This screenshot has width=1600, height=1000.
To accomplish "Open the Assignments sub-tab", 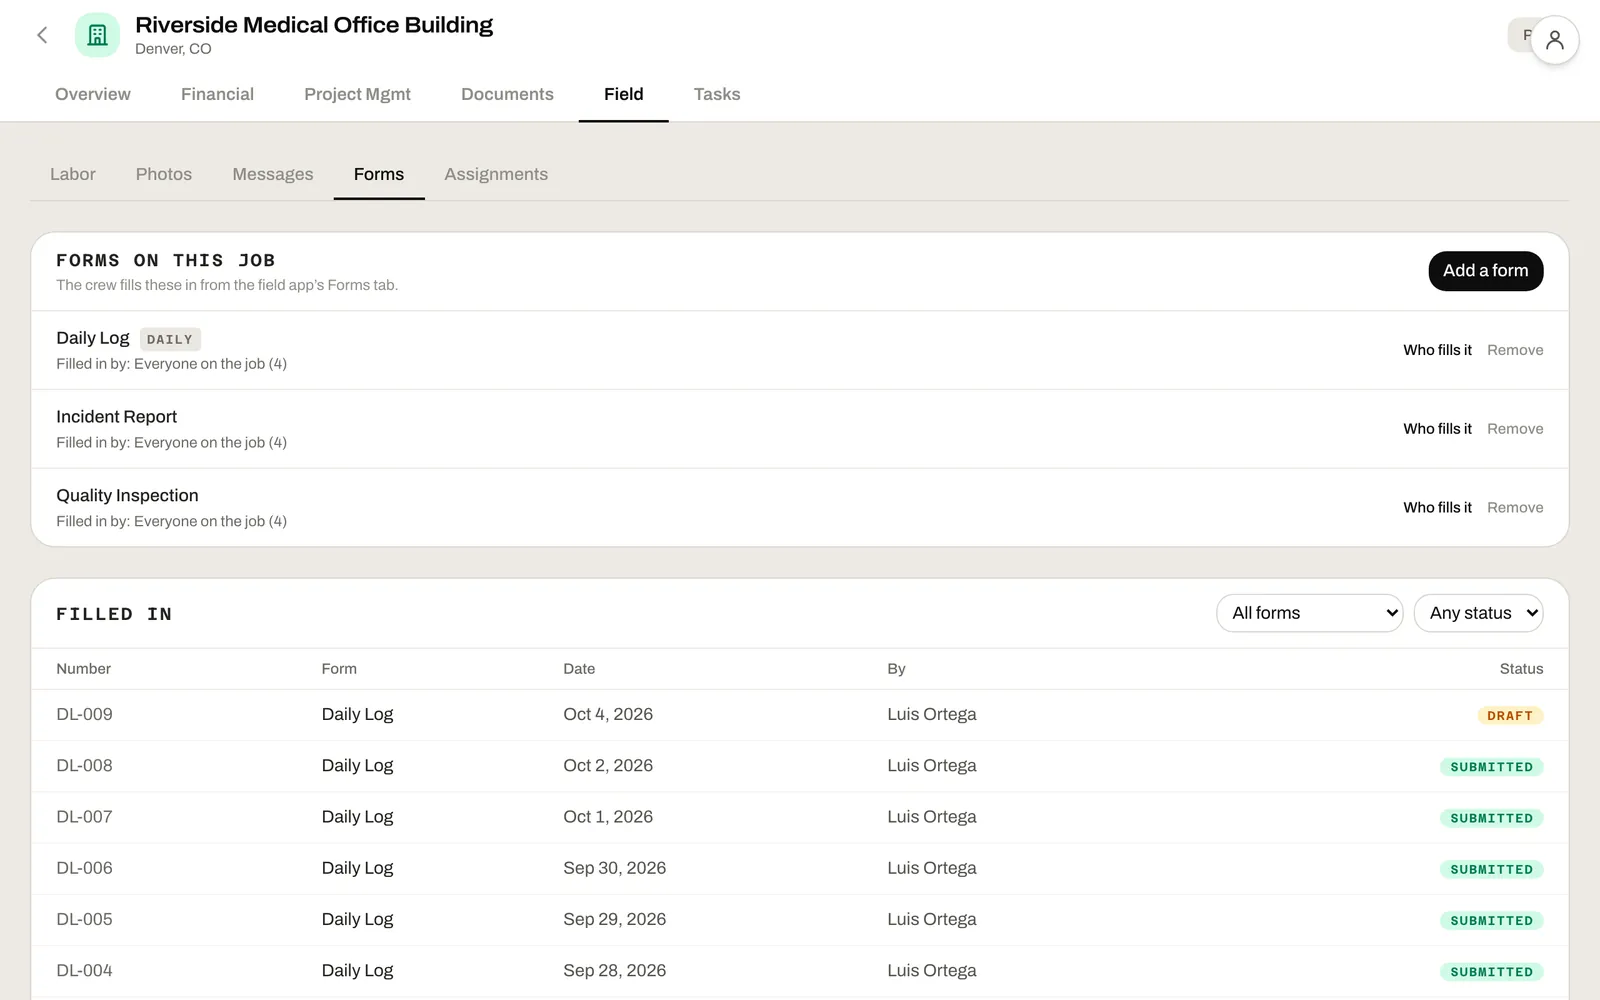I will [496, 174].
